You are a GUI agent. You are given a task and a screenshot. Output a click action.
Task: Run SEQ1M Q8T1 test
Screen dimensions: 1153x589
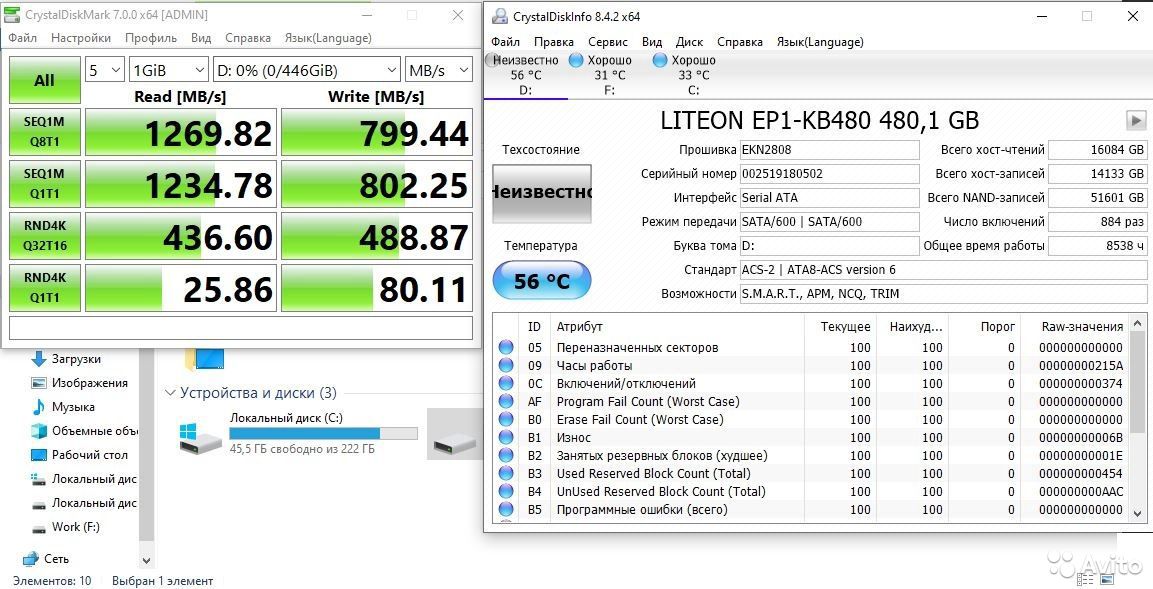[x=45, y=132]
